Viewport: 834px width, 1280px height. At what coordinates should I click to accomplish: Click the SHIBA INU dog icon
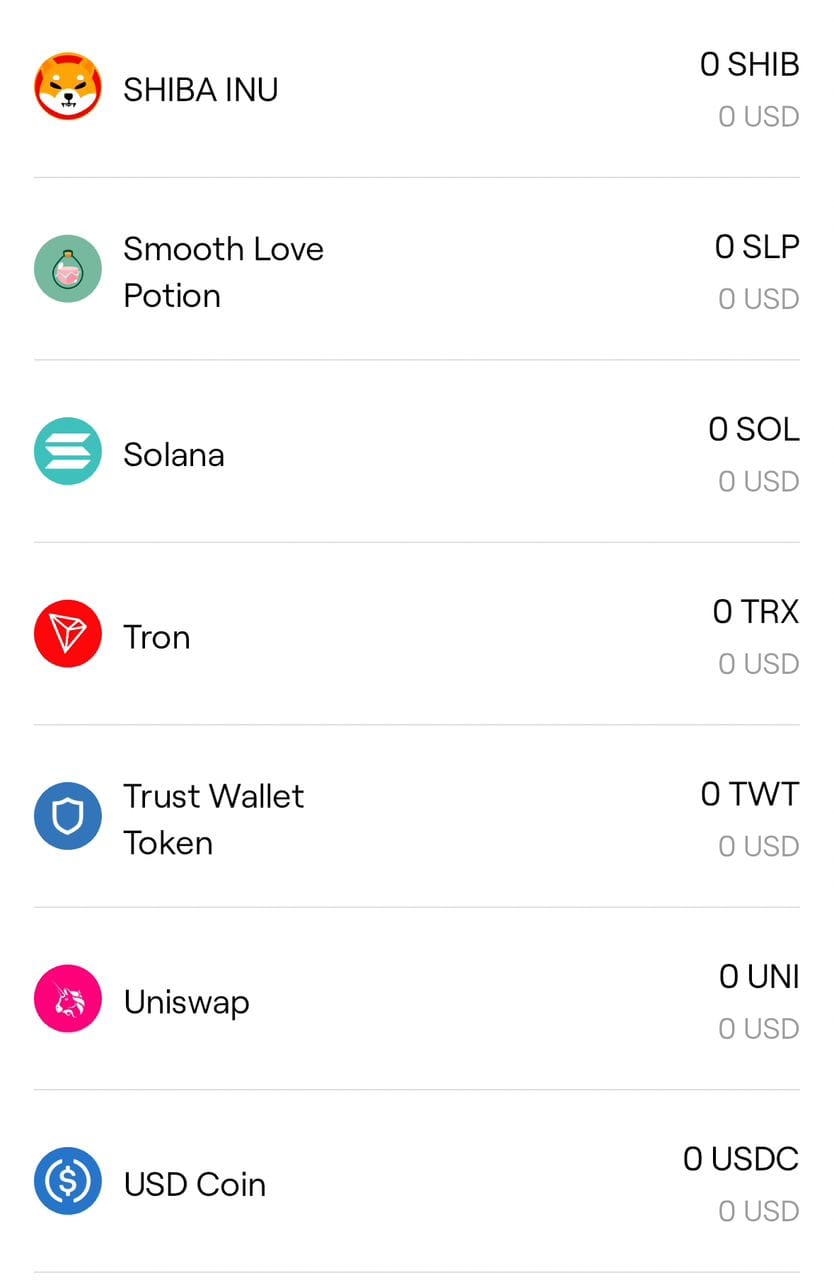pyautogui.click(x=68, y=87)
